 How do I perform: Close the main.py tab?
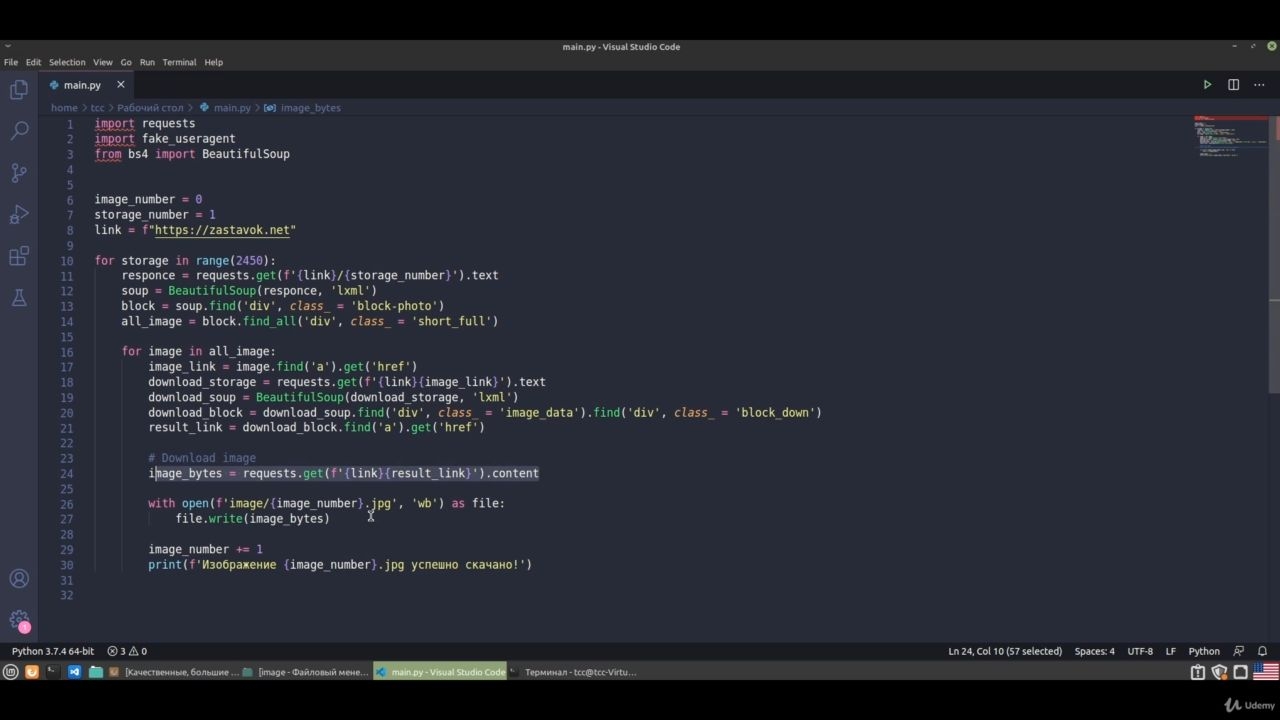coord(121,85)
